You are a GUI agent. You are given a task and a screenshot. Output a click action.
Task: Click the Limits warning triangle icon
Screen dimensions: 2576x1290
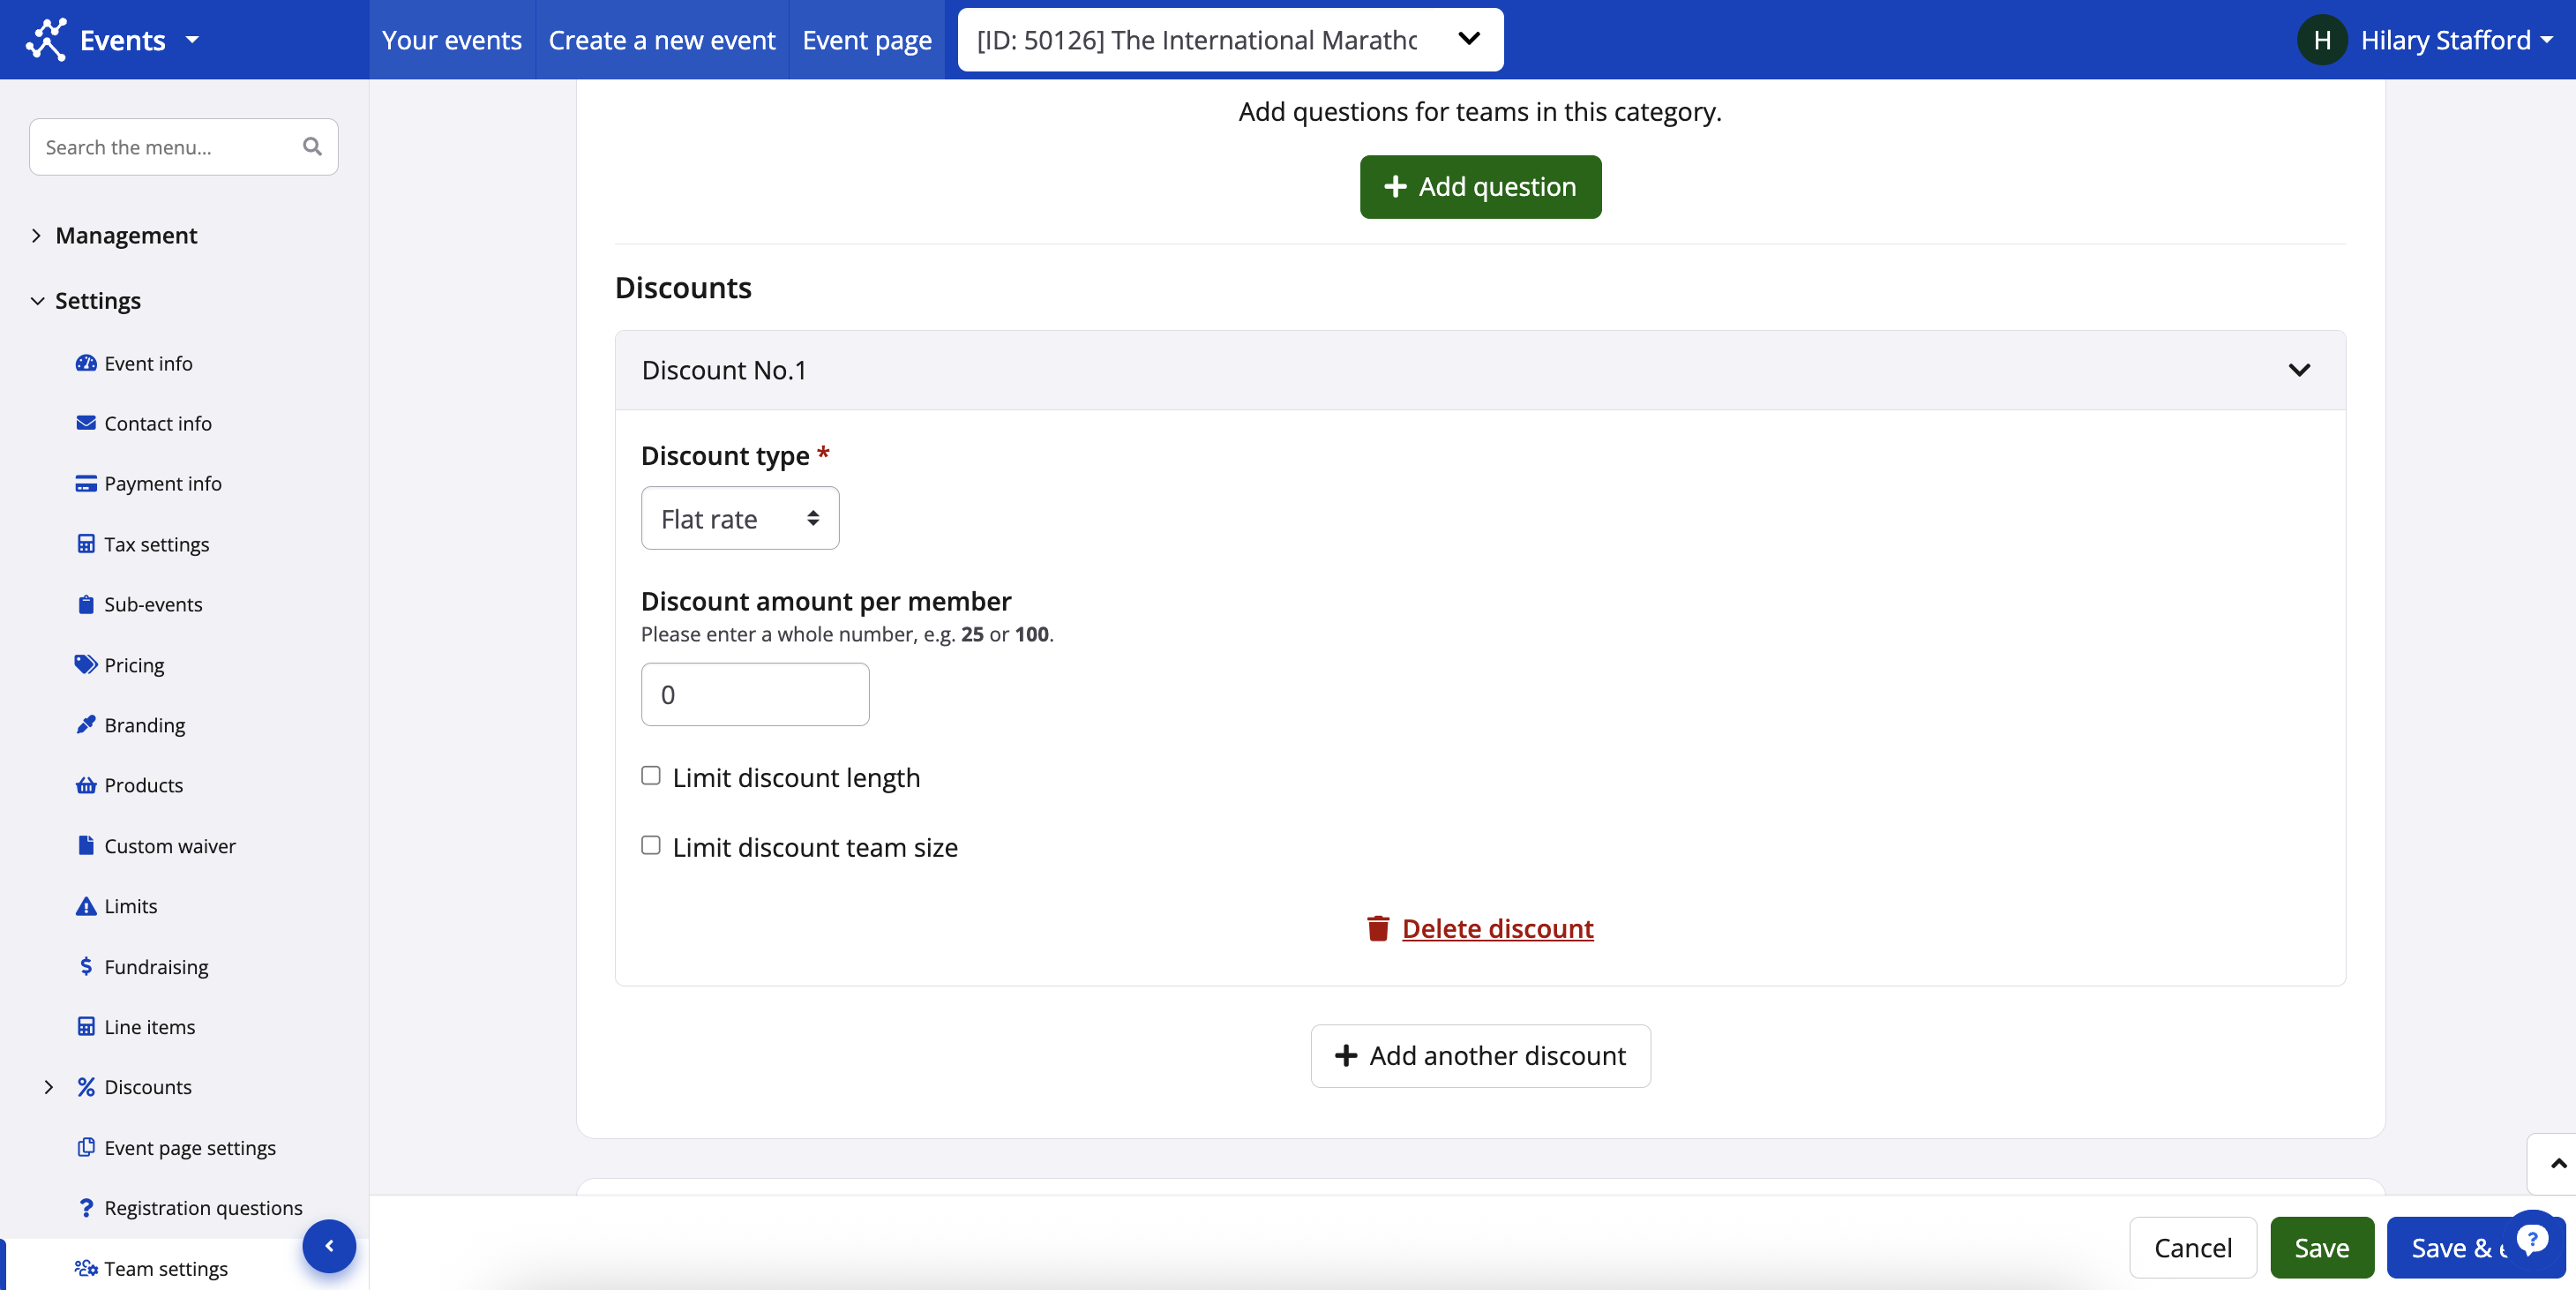click(x=86, y=906)
